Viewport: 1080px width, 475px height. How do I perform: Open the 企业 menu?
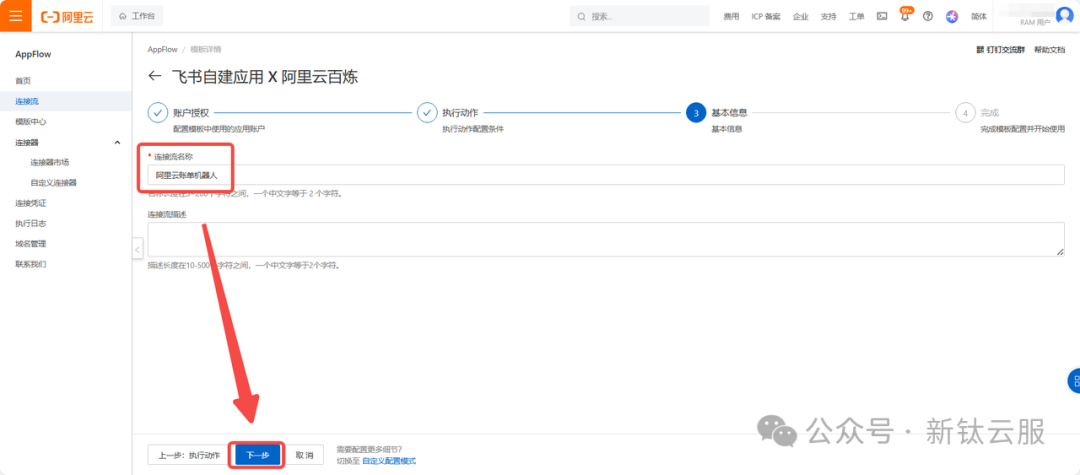800,17
